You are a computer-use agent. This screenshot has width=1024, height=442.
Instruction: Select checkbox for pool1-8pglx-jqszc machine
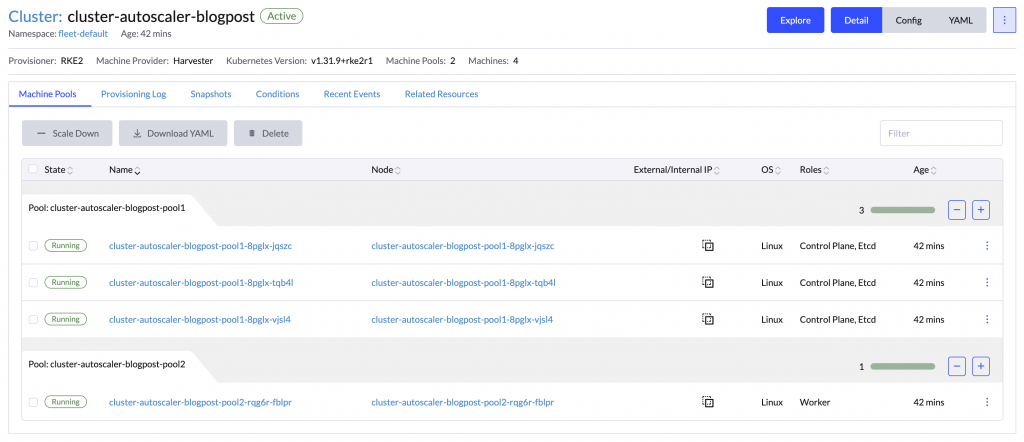coord(34,245)
